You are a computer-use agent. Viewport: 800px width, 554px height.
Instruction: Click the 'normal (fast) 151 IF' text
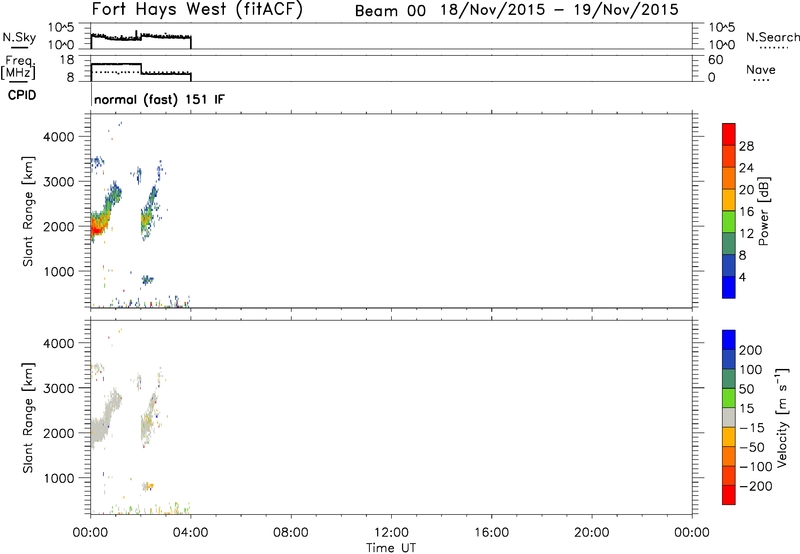(x=159, y=99)
